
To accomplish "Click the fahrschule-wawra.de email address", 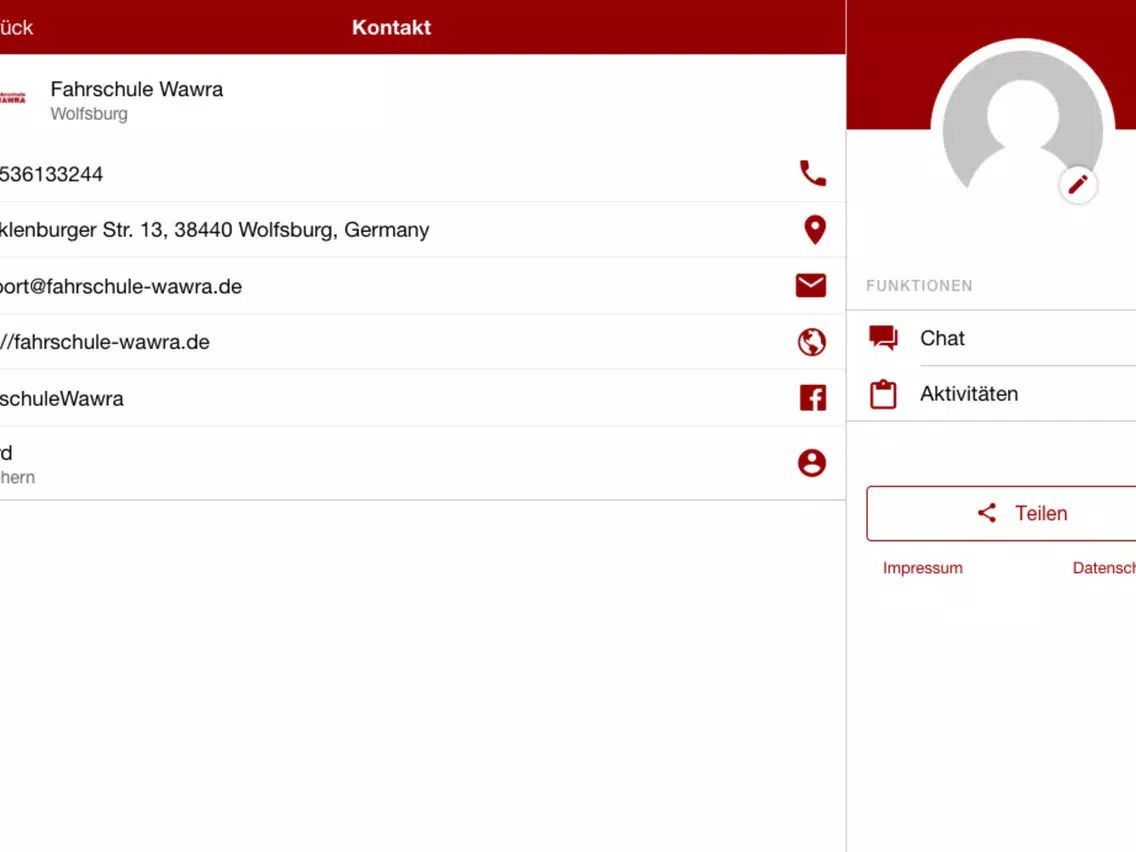I will tap(121, 286).
